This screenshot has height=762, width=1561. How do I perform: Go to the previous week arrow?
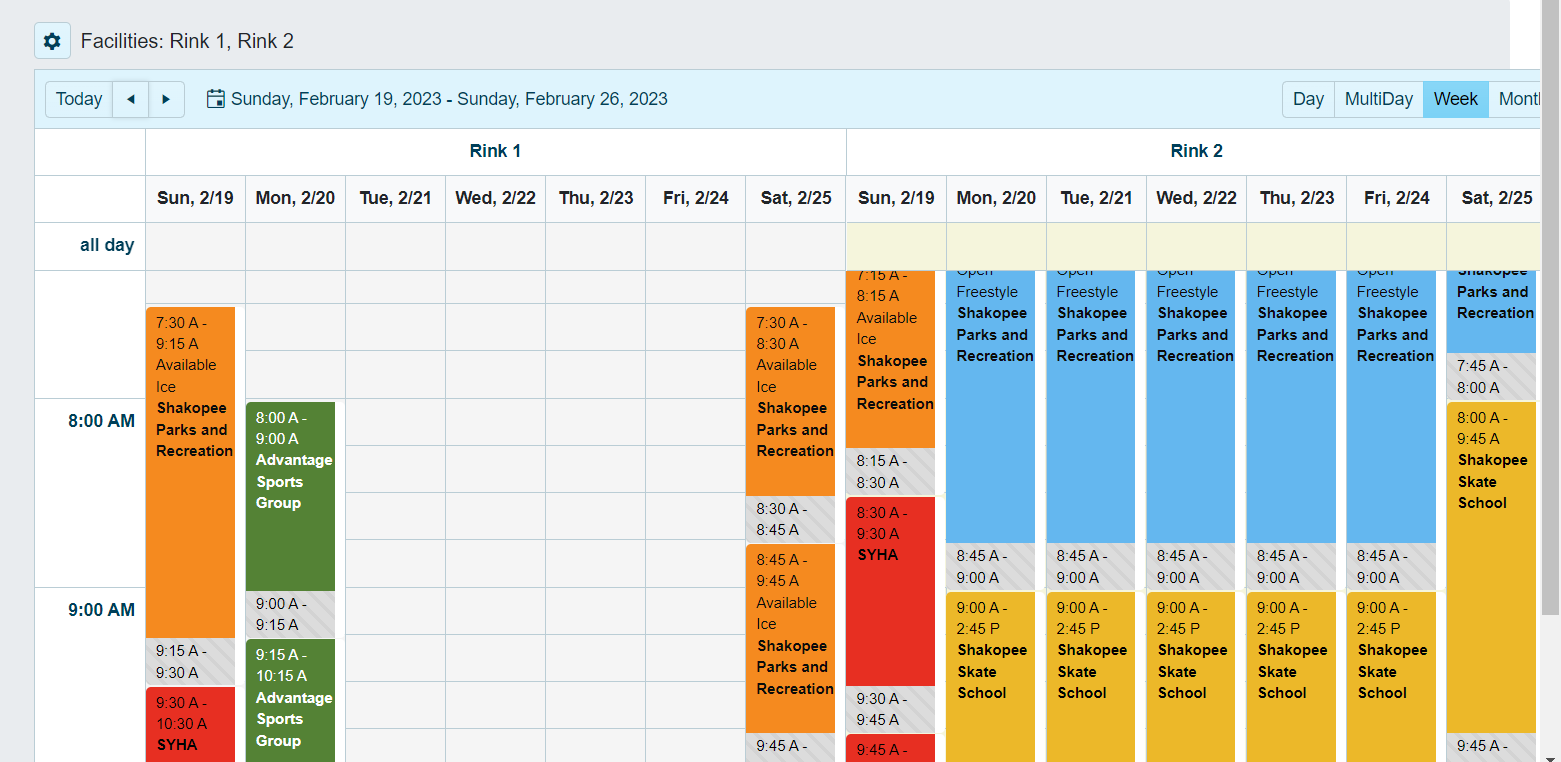(131, 99)
